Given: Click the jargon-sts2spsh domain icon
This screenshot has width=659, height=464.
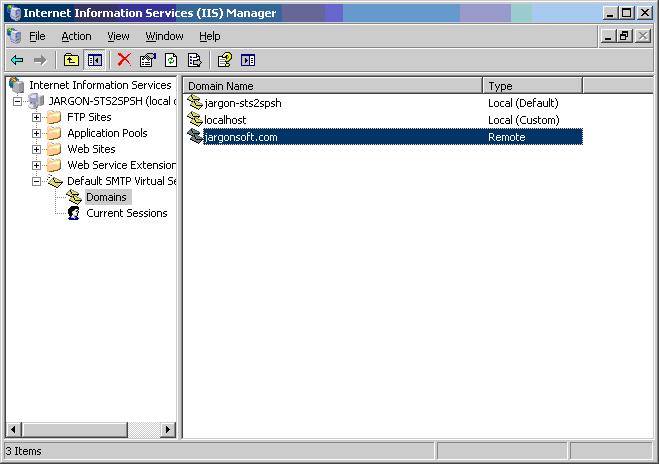Looking at the screenshot, I should tap(195, 102).
